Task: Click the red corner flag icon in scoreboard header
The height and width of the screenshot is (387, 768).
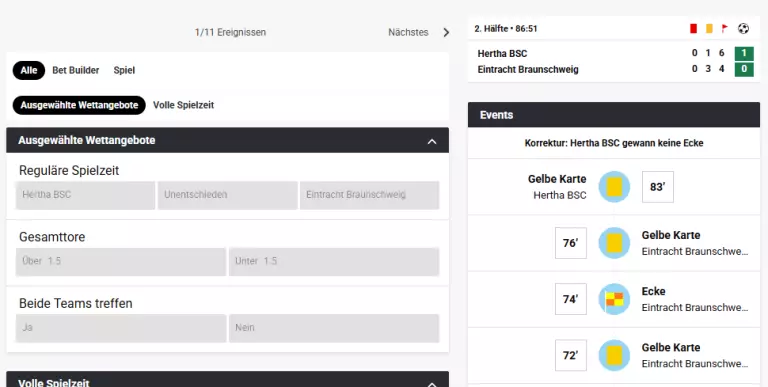Action: point(724,29)
